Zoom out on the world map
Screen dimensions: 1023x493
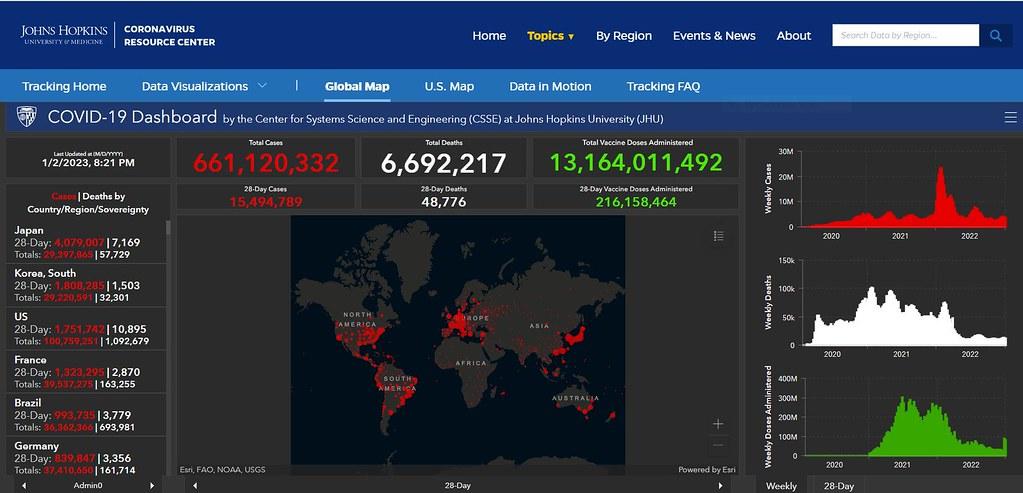click(718, 445)
